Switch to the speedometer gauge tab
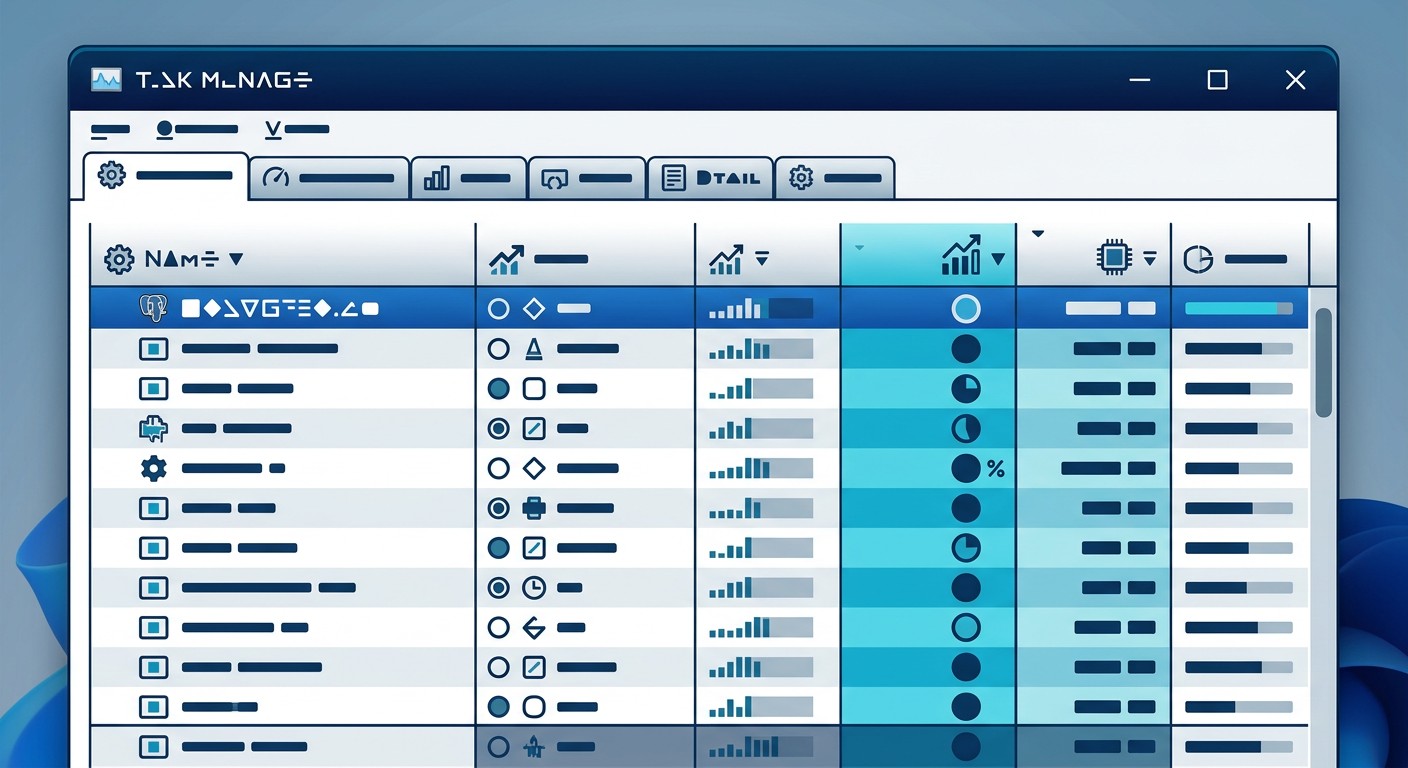The image size is (1408, 768). [x=329, y=178]
